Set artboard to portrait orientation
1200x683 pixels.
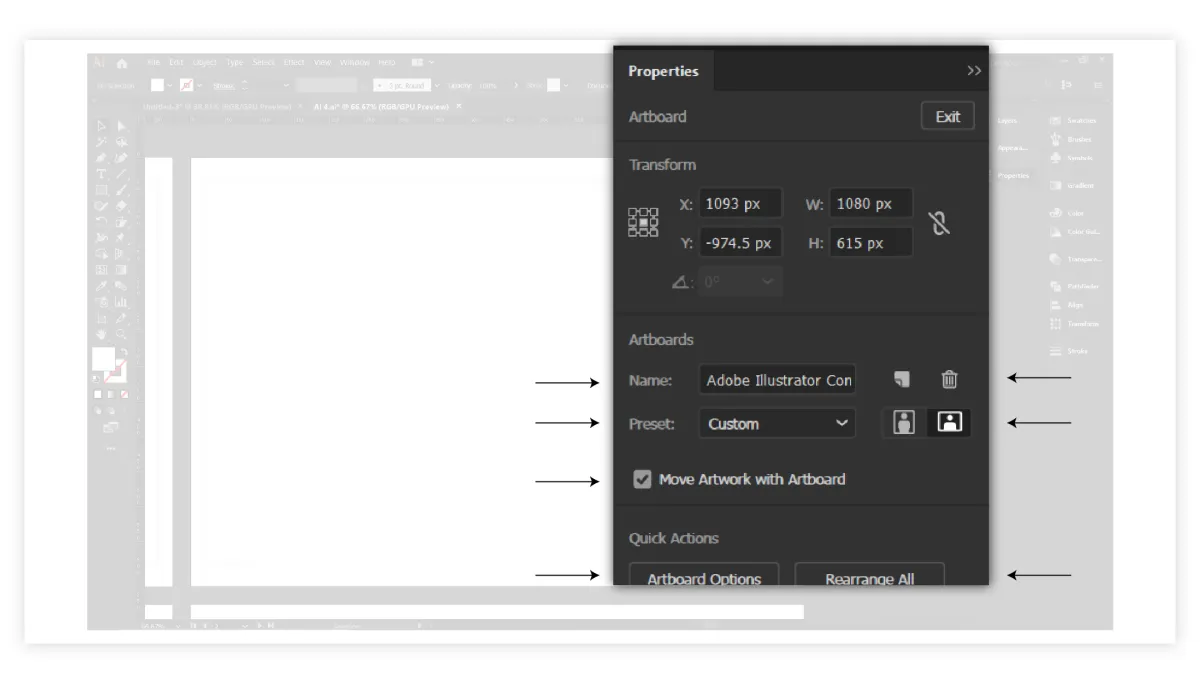(x=904, y=423)
